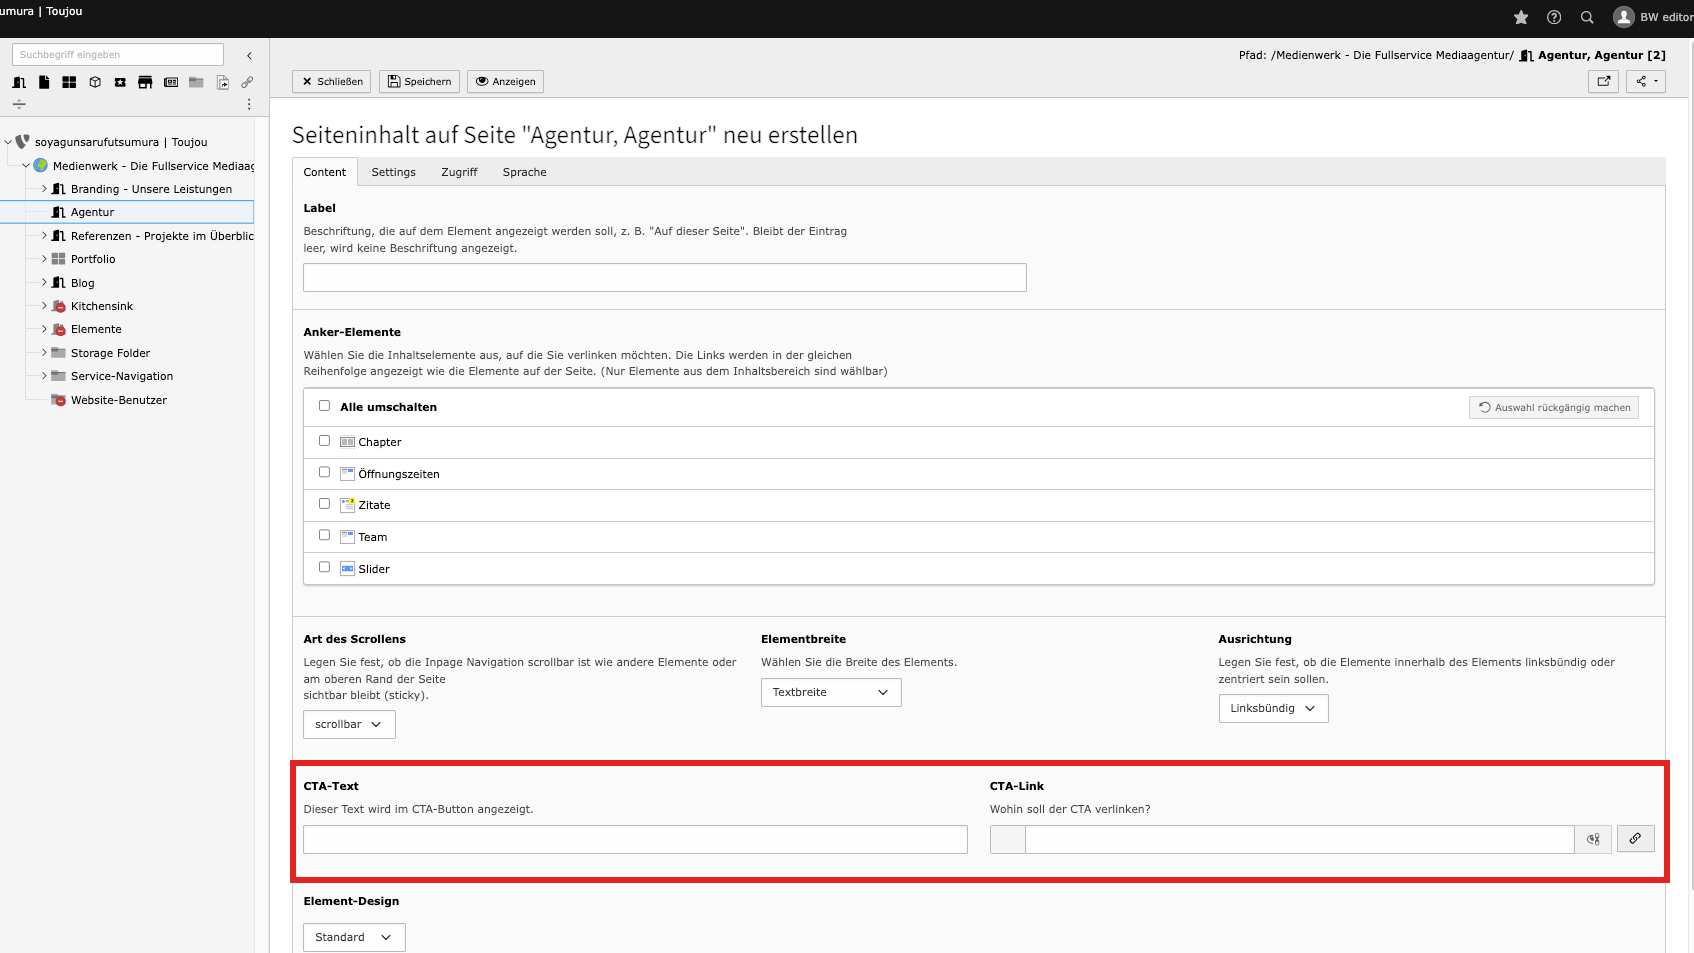Click the open in new window icon
Screen dimensions: 1694x953
pyautogui.click(x=1603, y=81)
